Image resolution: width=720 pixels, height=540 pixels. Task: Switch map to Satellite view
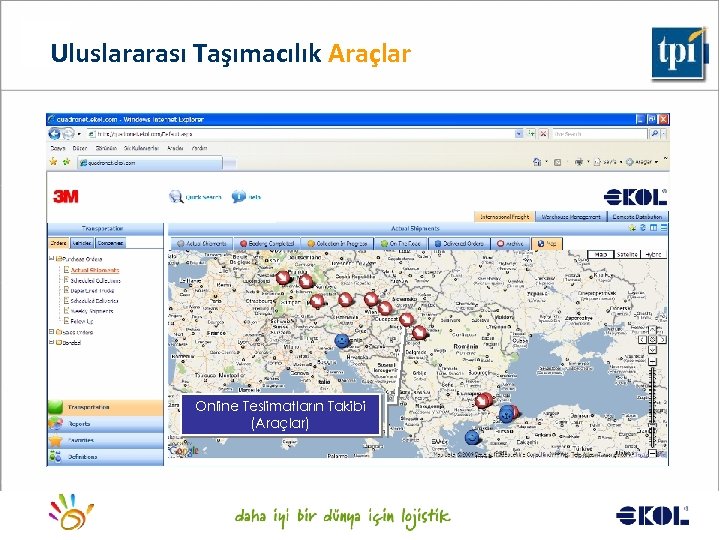[627, 254]
